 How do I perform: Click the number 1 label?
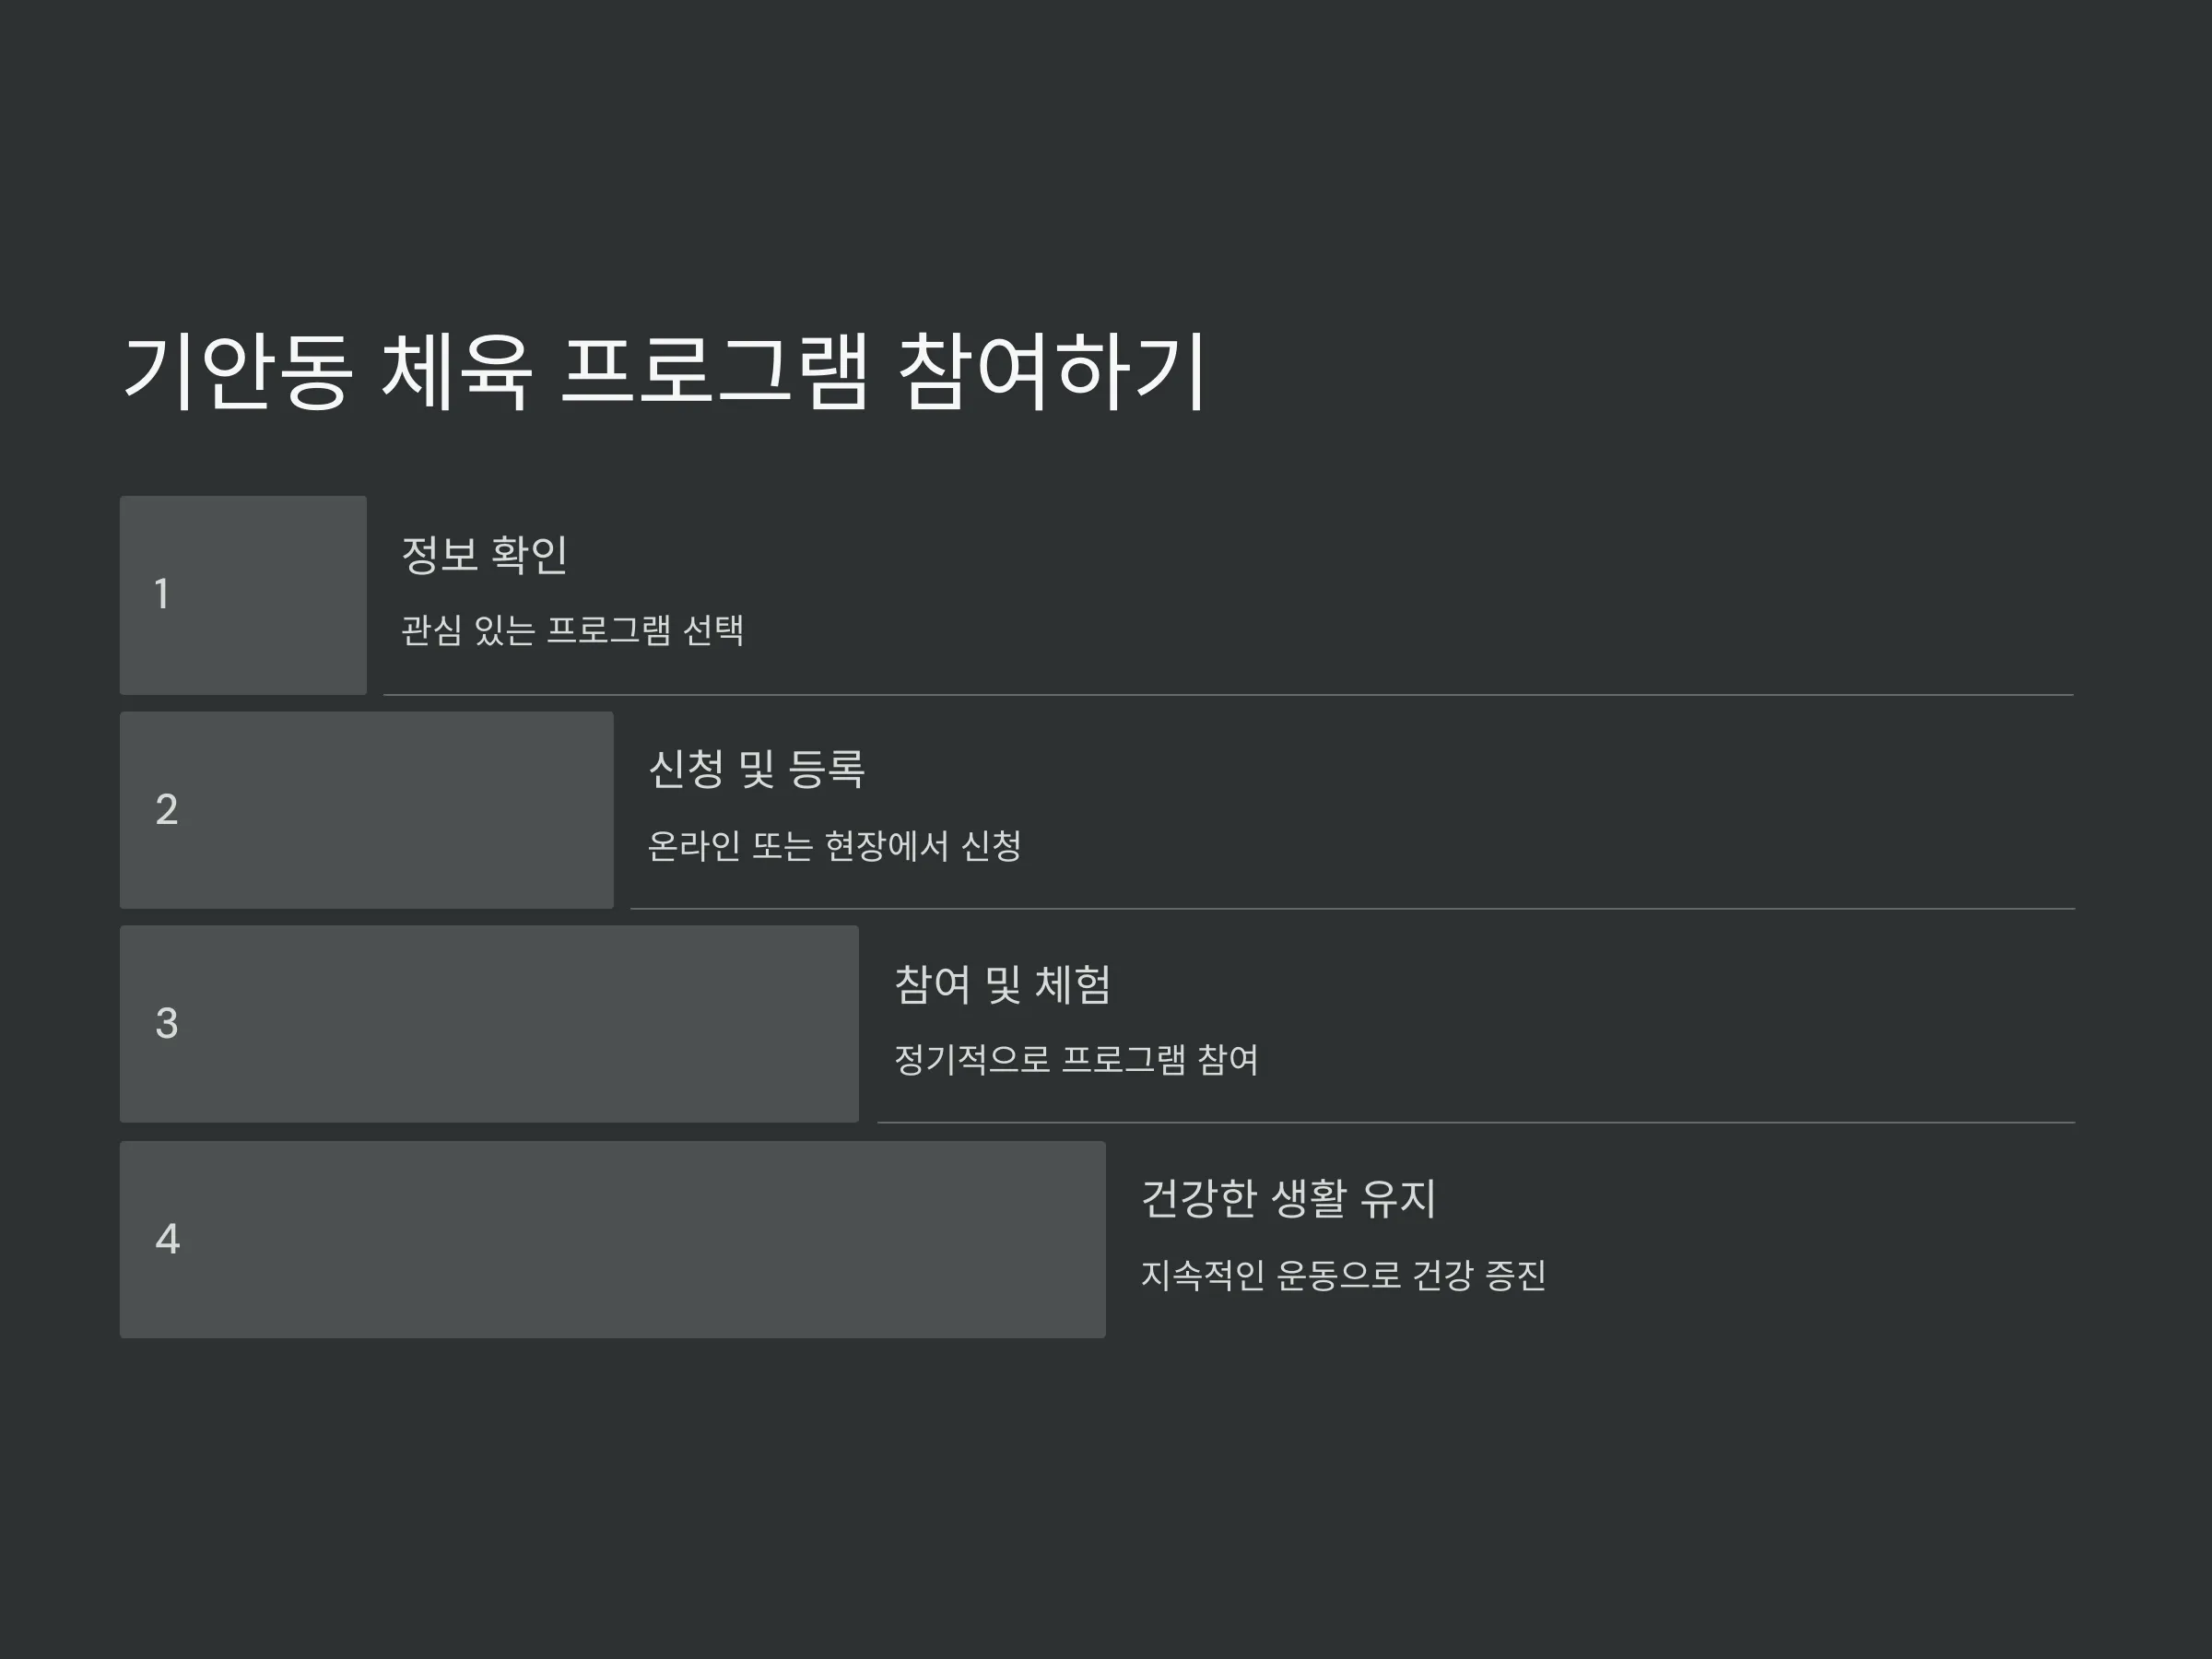162,594
